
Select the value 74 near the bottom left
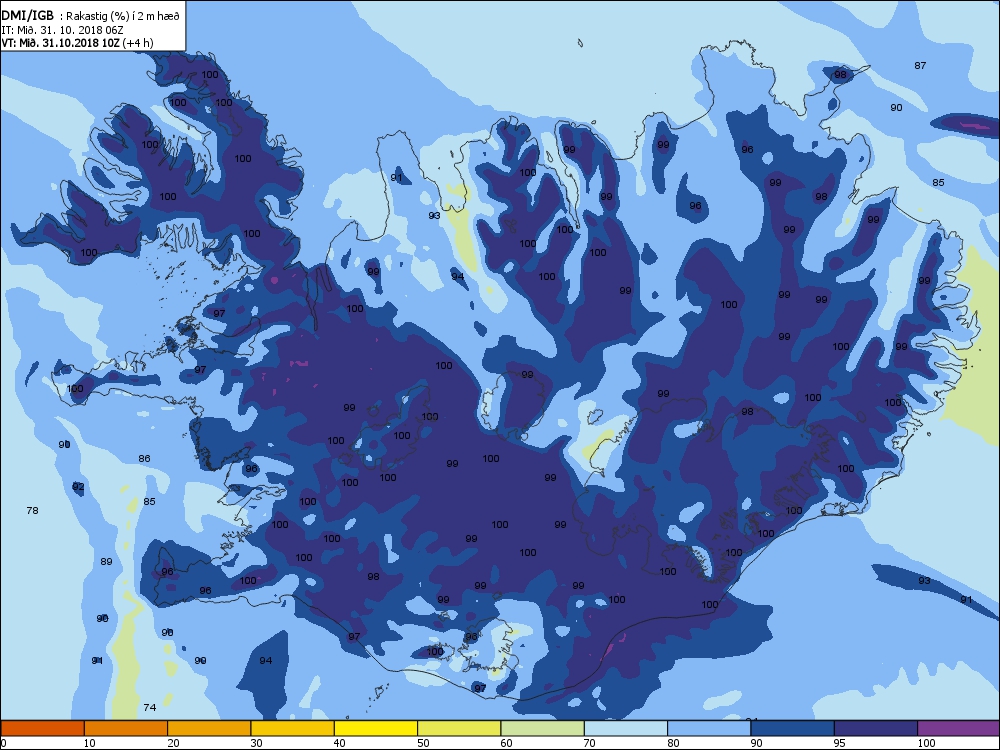[150, 707]
